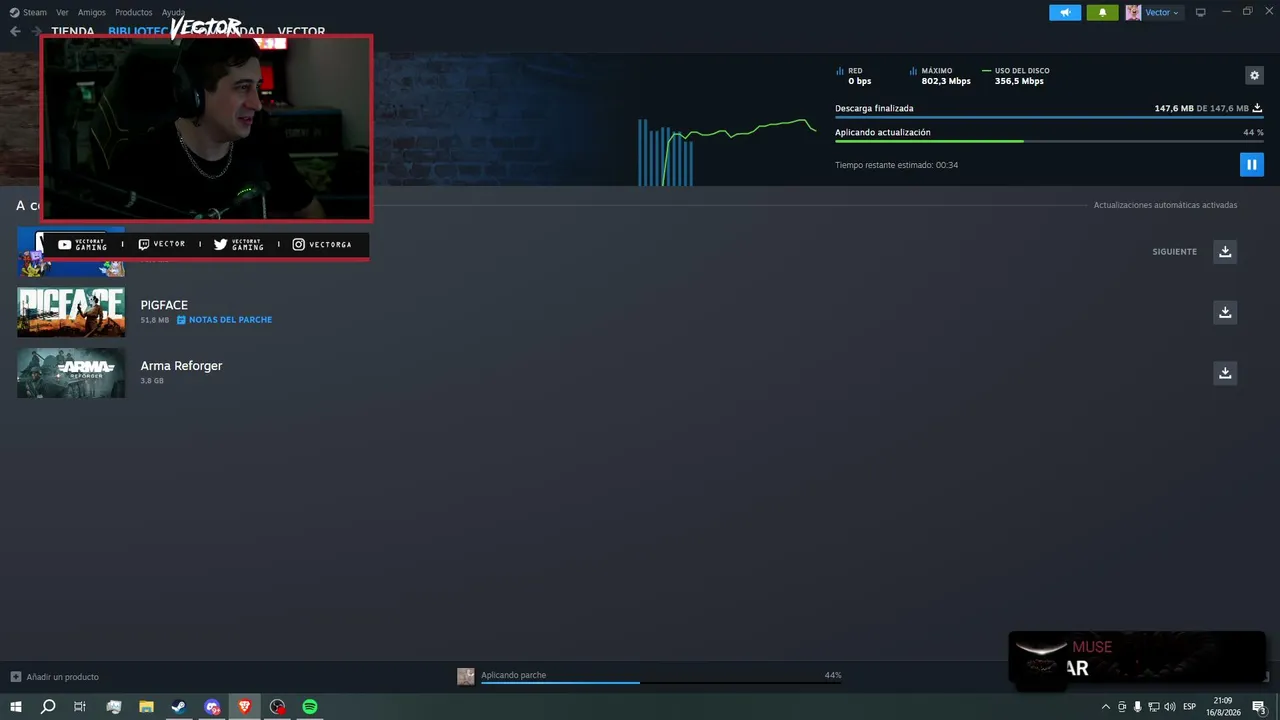The image size is (1280, 720).
Task: Click the MÁXIMO peak speed legend
Action: click(940, 76)
